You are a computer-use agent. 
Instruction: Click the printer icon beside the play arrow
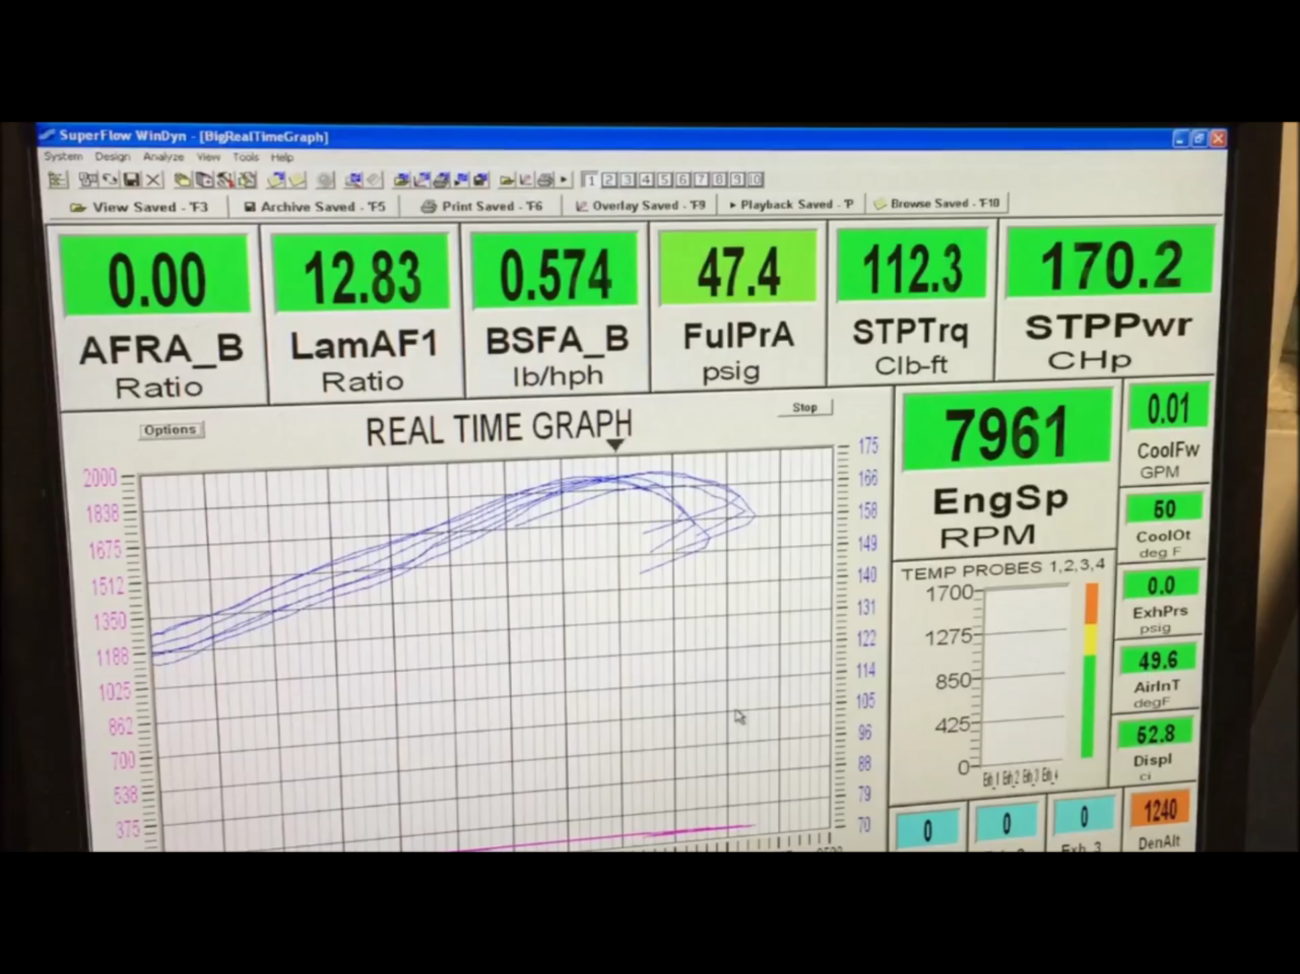545,180
